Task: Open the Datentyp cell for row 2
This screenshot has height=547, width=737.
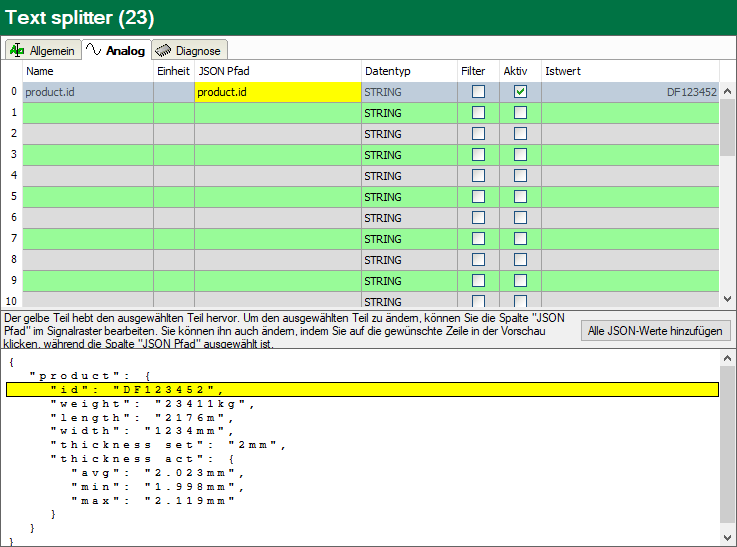Action: coord(407,134)
